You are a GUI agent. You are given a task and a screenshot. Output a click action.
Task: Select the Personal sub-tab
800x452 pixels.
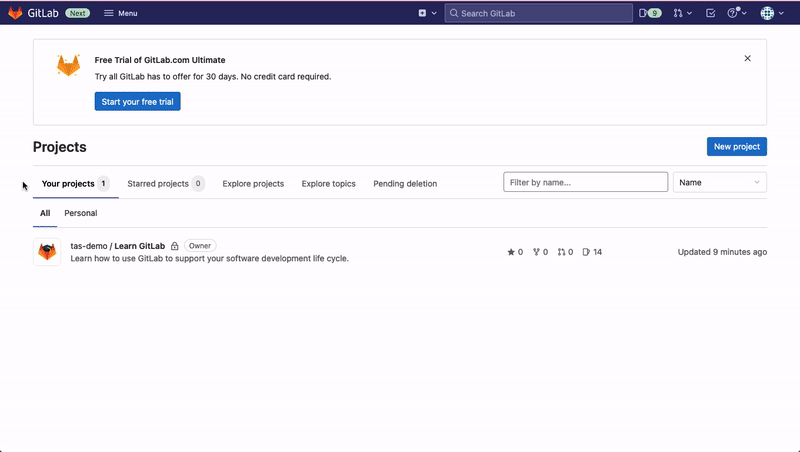(81, 213)
